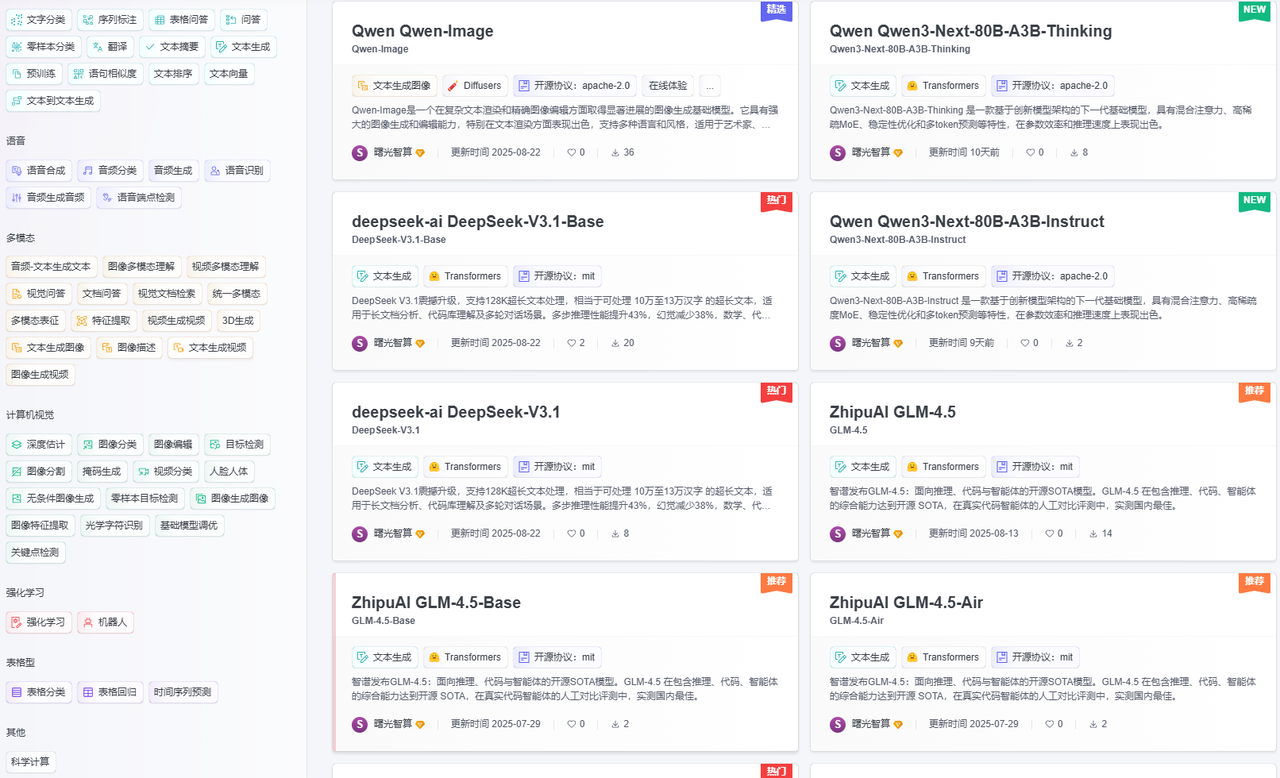Toggle the 零样本分类 filter
The height and width of the screenshot is (778, 1280).
click(44, 46)
